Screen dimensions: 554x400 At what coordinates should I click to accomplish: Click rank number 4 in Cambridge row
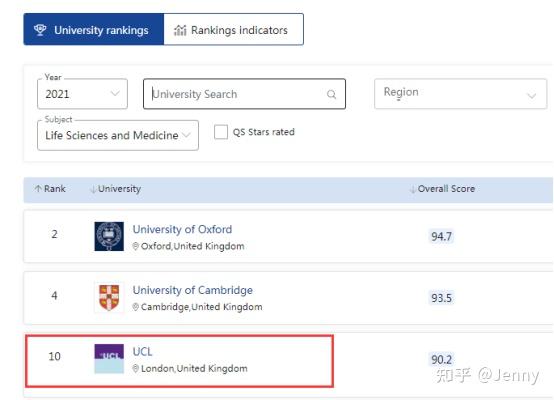pyautogui.click(x=54, y=295)
